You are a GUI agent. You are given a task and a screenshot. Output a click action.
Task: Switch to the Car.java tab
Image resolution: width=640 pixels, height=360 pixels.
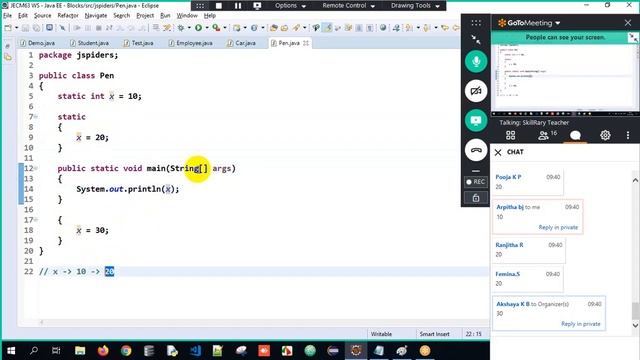pos(241,43)
